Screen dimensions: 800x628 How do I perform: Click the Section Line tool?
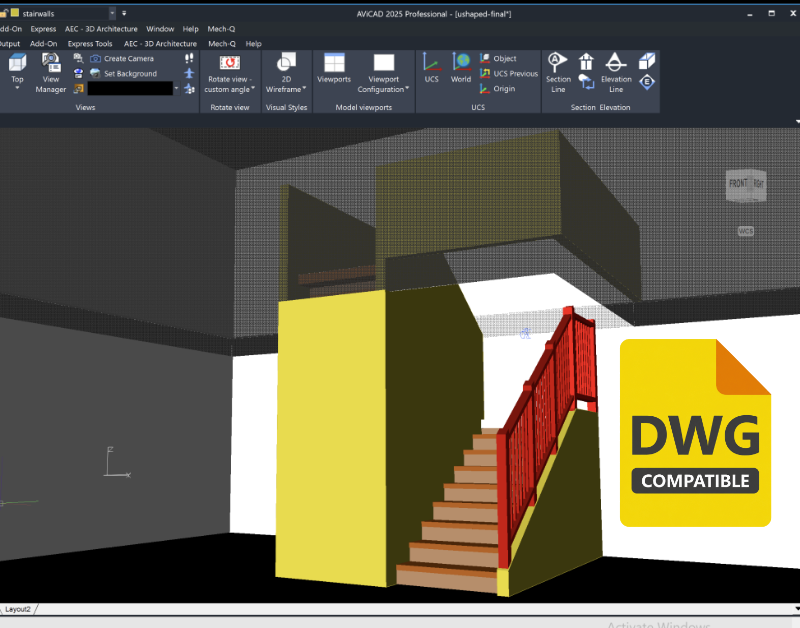(x=558, y=73)
